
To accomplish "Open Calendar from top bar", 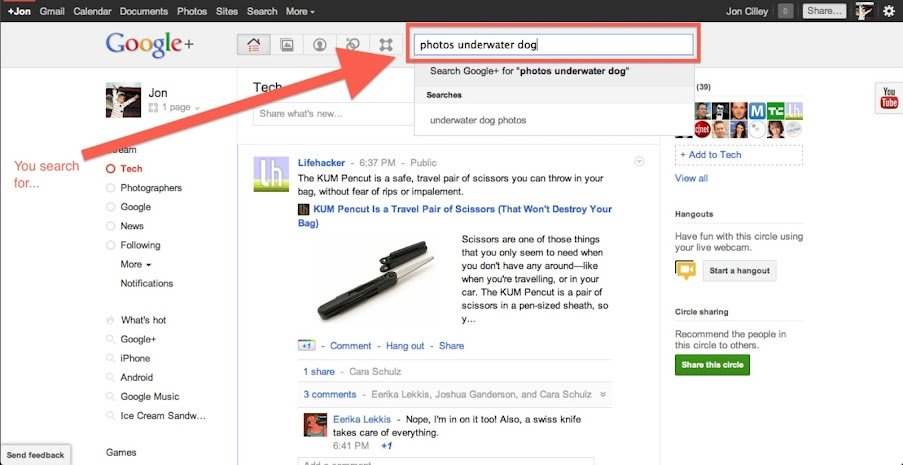I will (92, 11).
